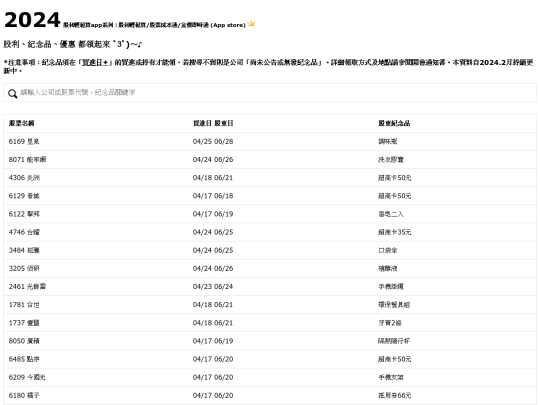This screenshot has width=540, height=405.
Task: Click the 股票名稱 column header
Action: click(21, 123)
